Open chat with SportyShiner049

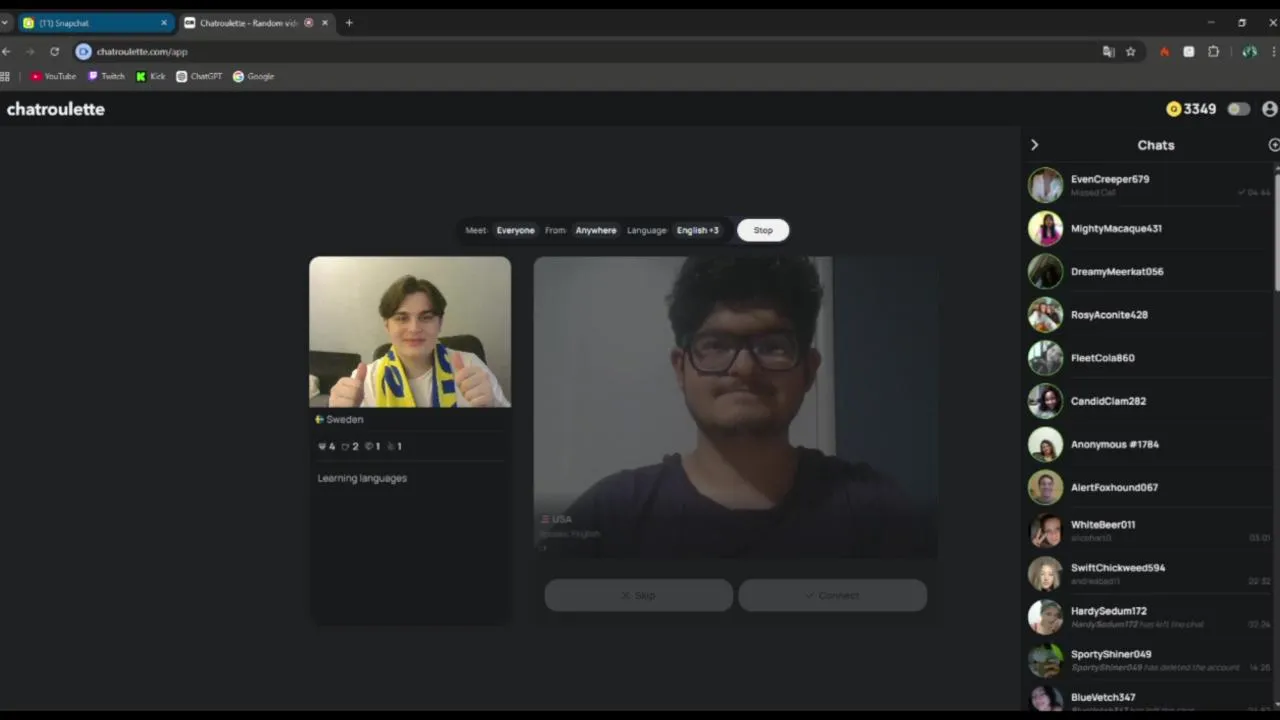pos(1150,660)
